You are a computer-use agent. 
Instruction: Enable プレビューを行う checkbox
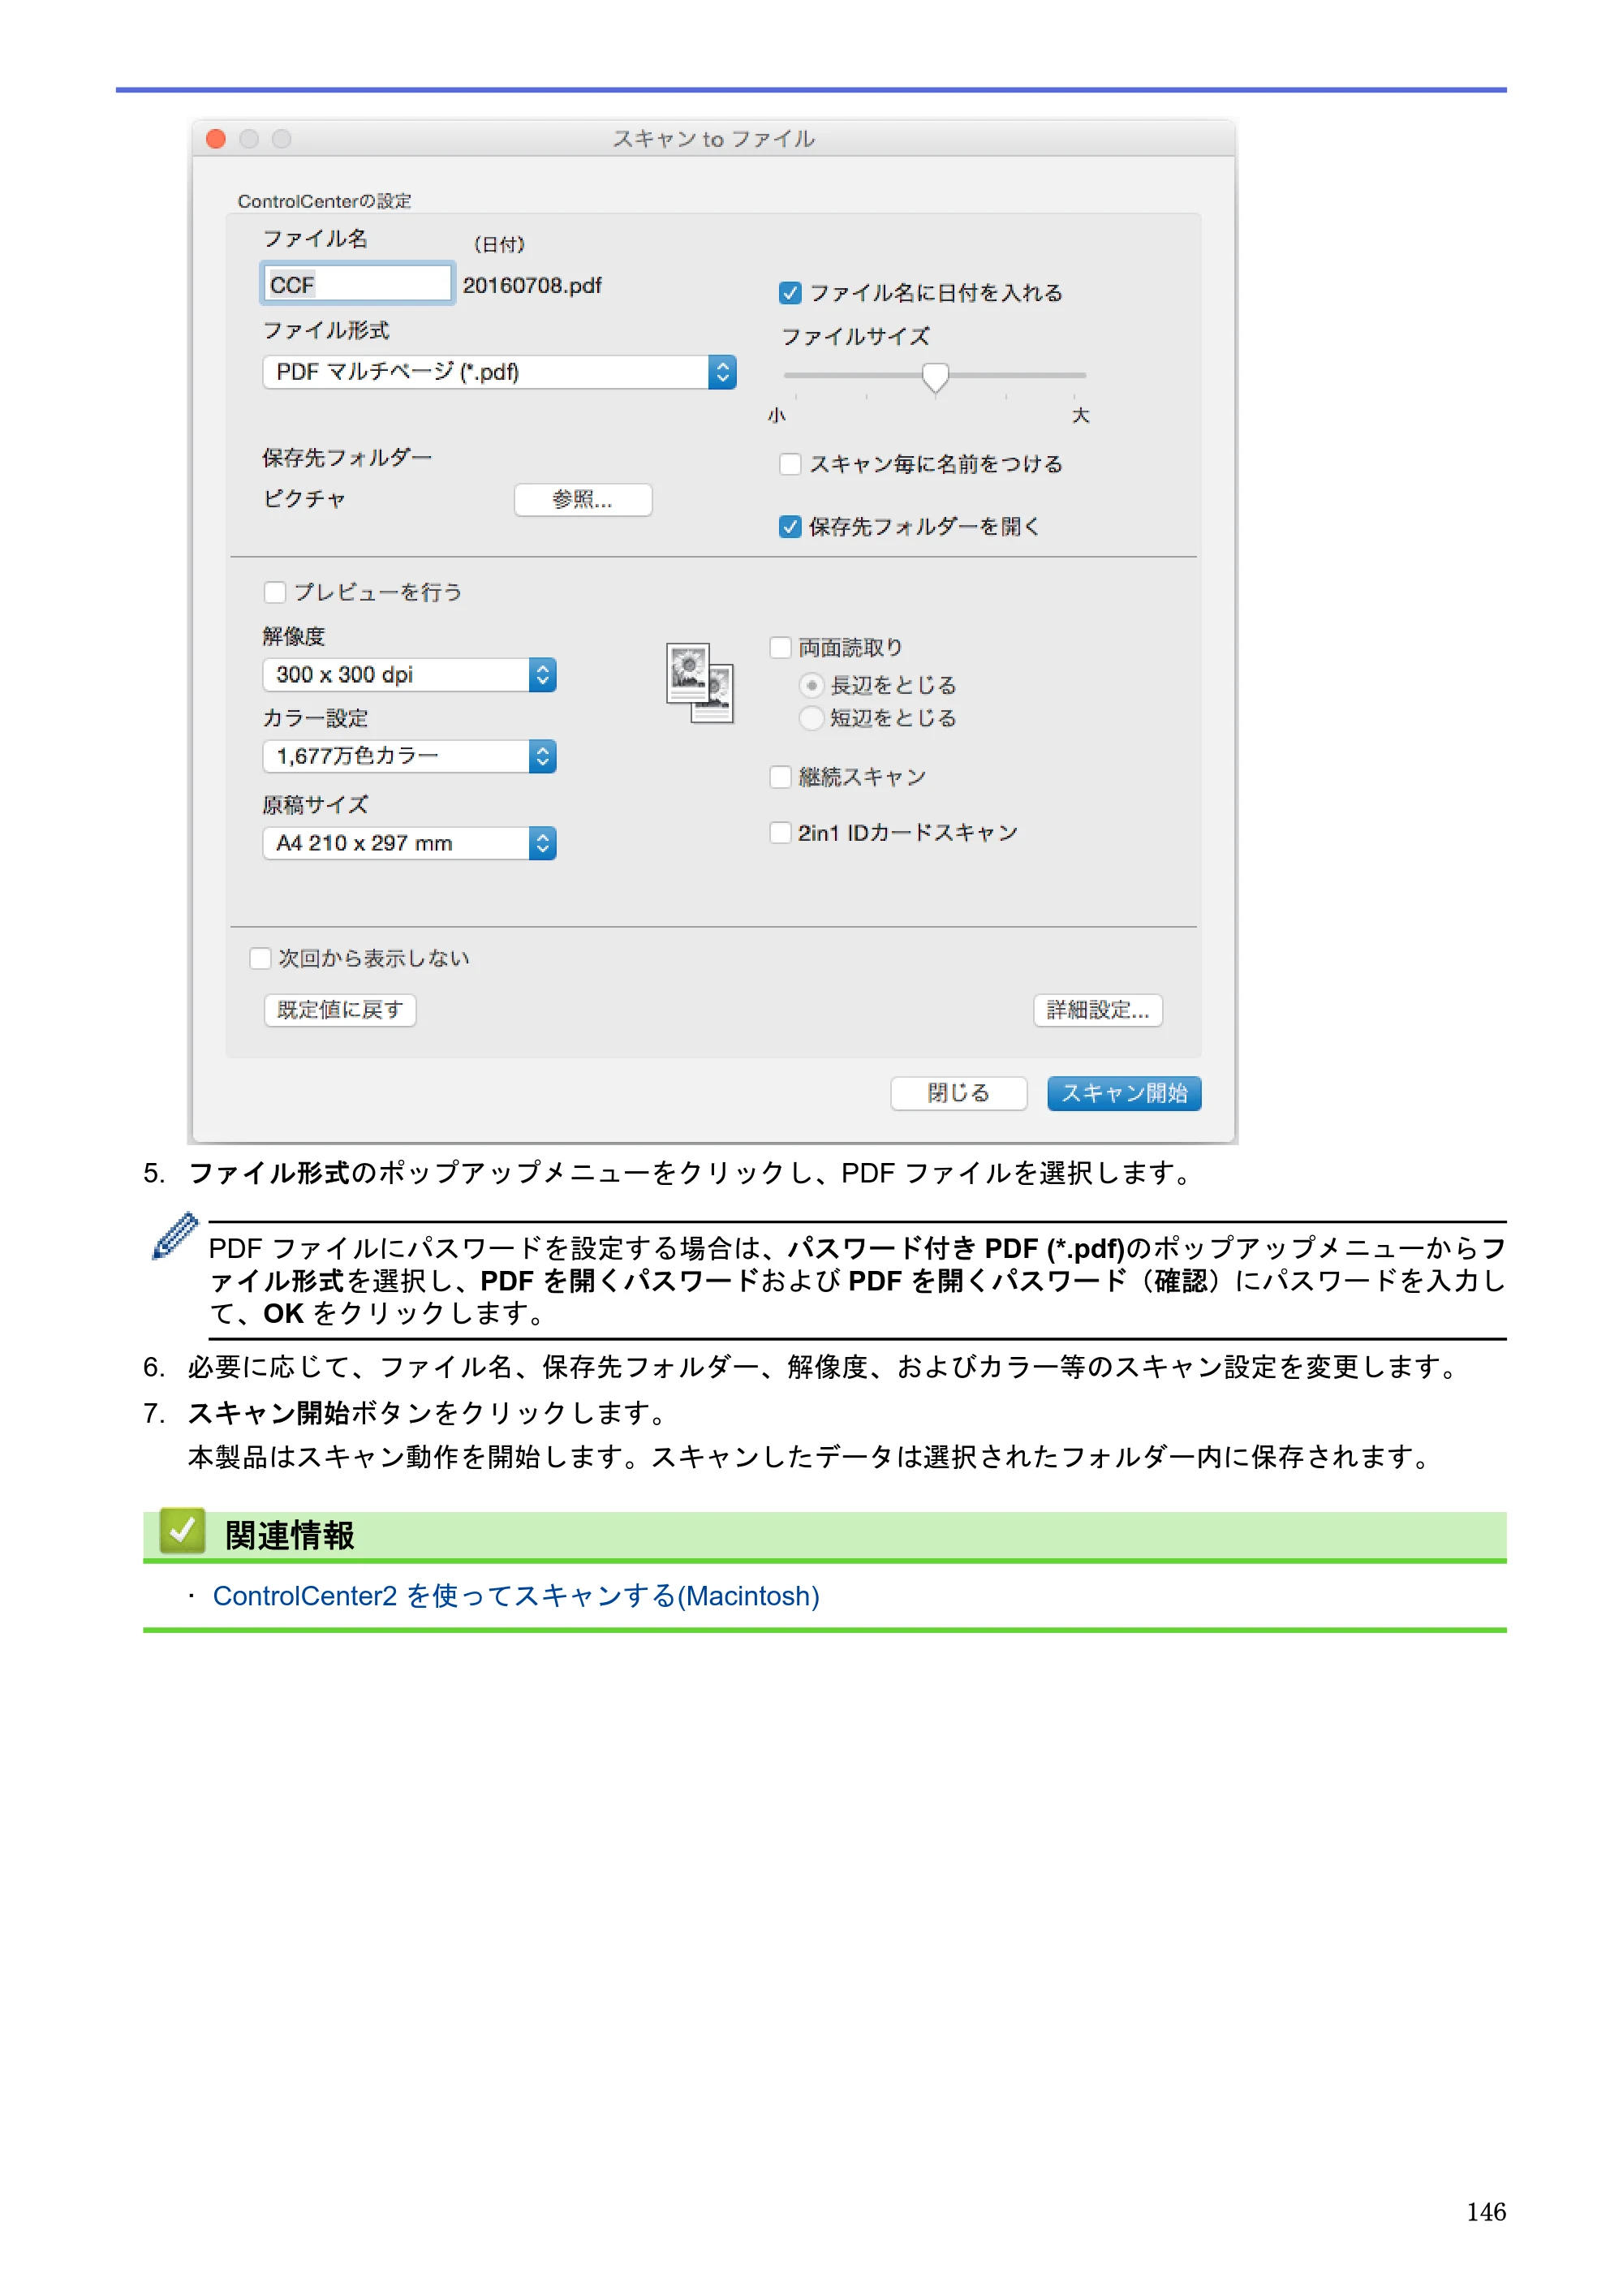point(275,592)
